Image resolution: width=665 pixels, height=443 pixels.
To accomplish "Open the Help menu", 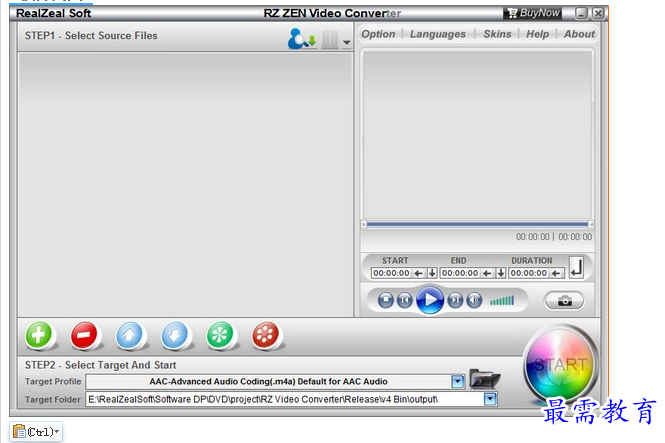I will [537, 34].
